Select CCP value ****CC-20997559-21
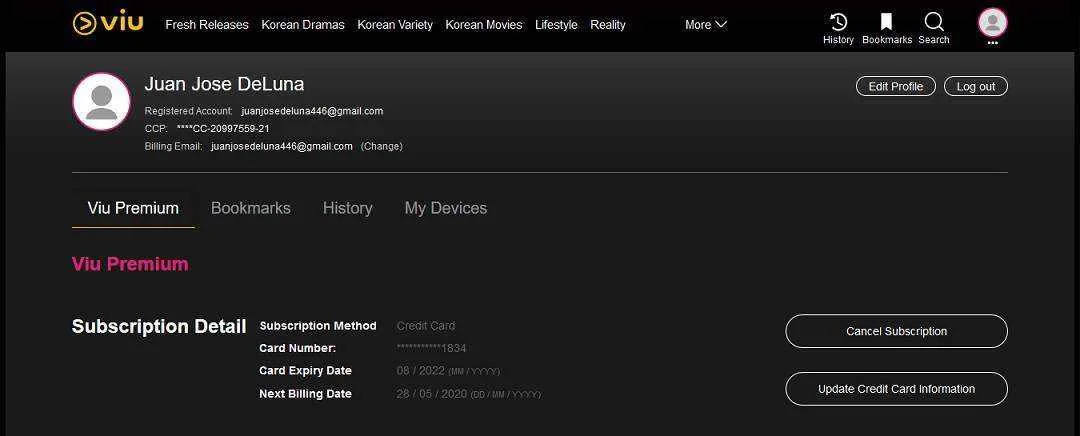The height and width of the screenshot is (436, 1080). pos(223,129)
